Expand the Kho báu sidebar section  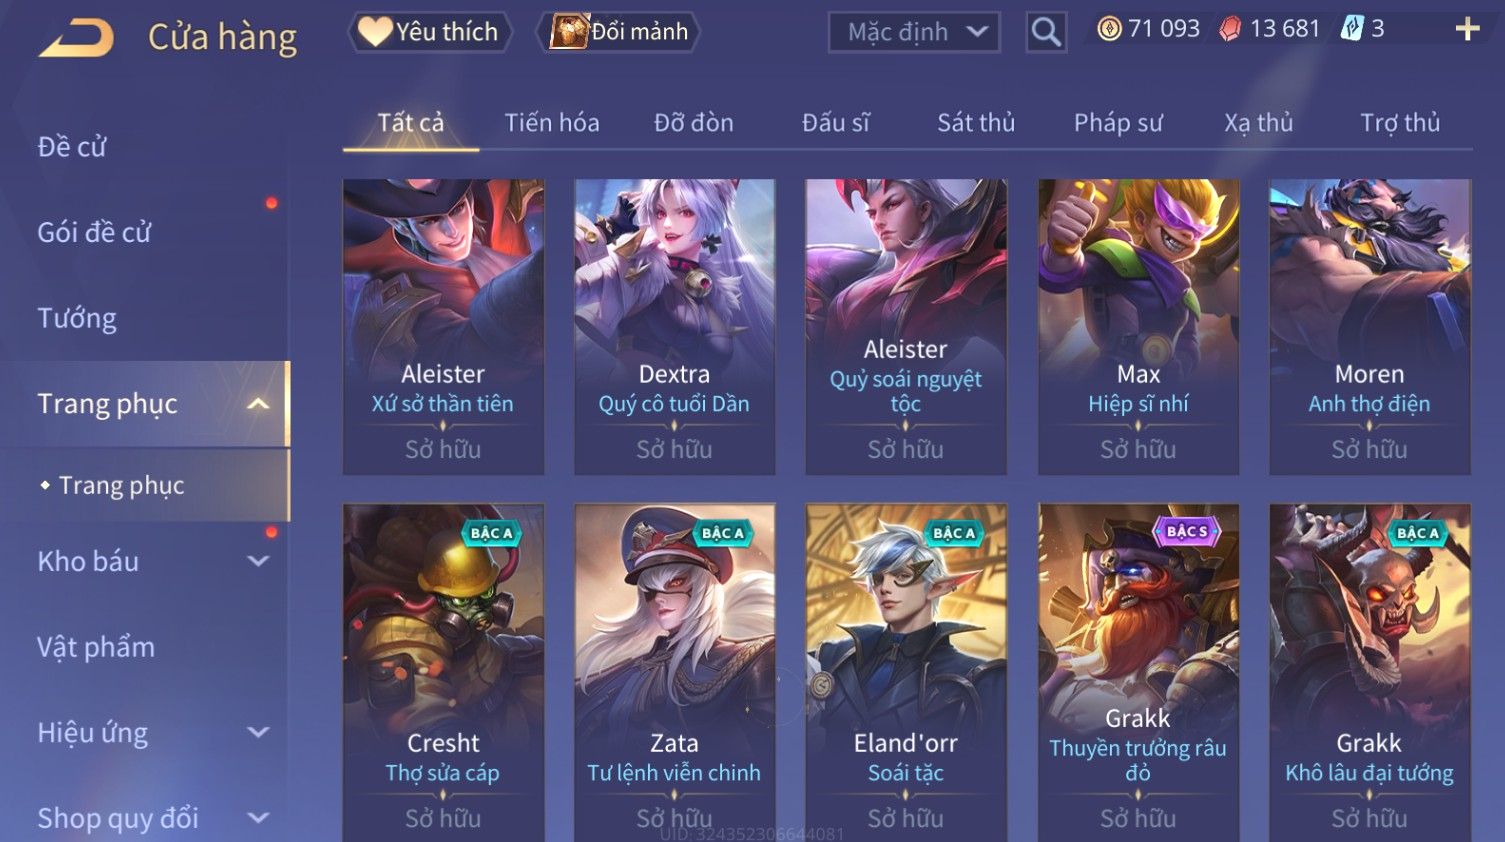(258, 561)
